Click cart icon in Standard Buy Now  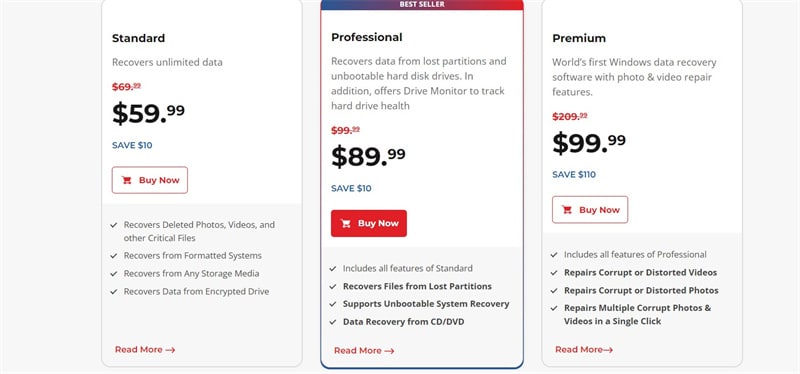(127, 180)
